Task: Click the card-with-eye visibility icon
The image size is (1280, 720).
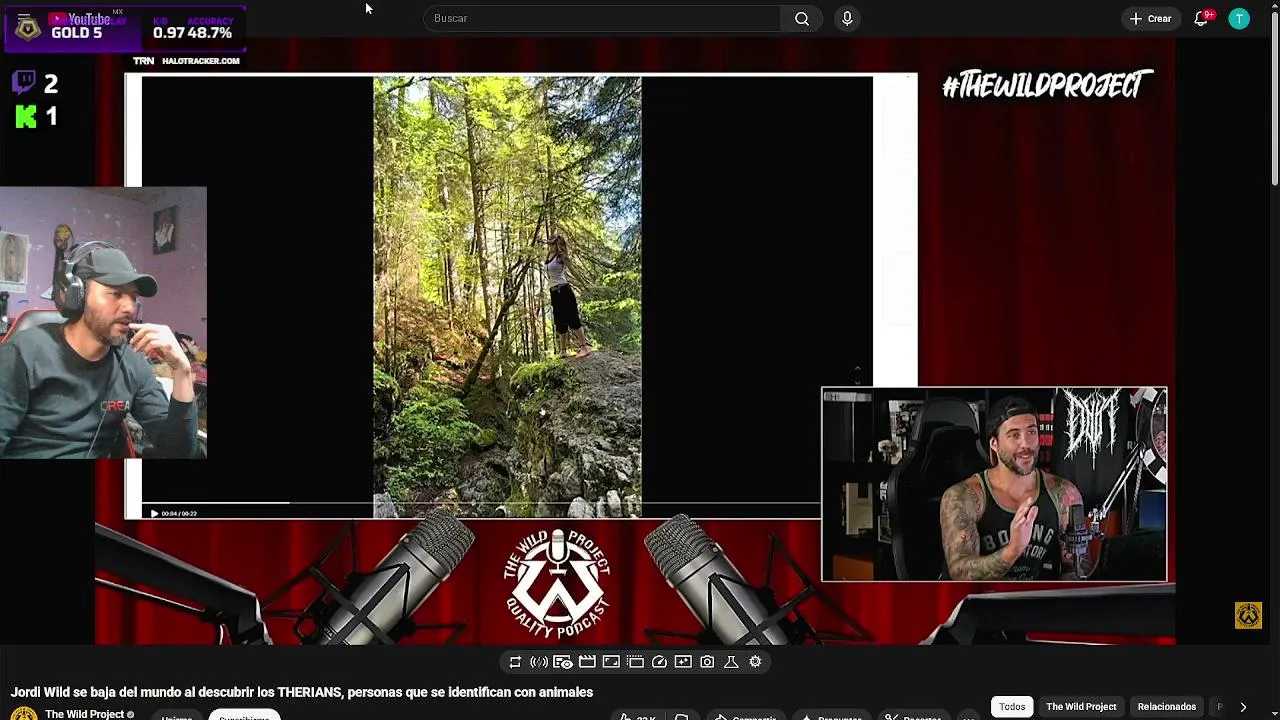Action: (563, 662)
